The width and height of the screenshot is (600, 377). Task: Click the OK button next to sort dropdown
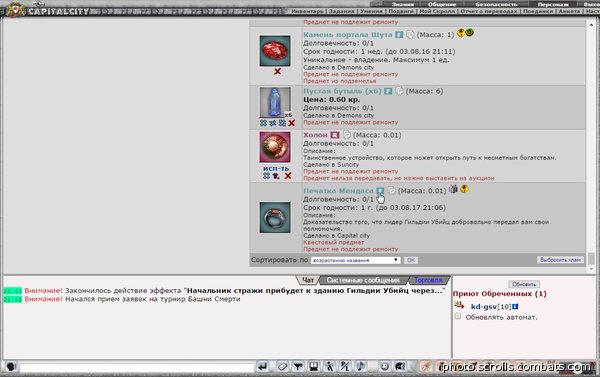411,260
